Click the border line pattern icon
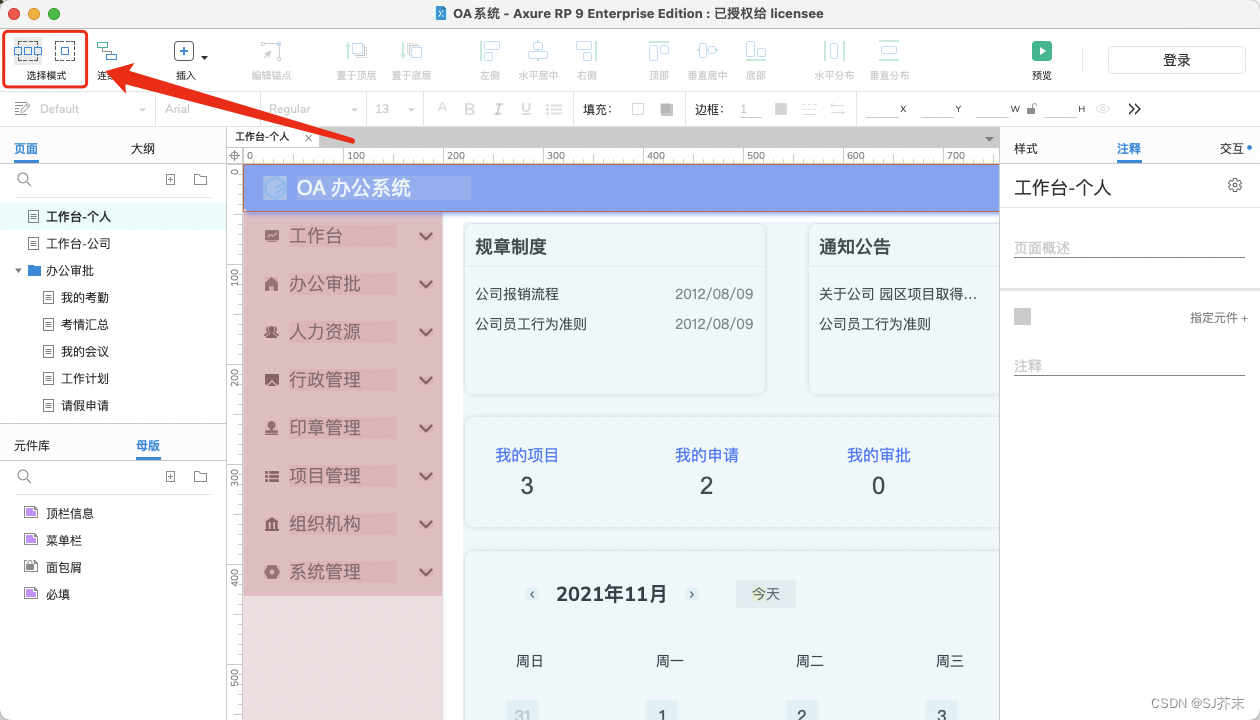The height and width of the screenshot is (720, 1260). [x=809, y=109]
